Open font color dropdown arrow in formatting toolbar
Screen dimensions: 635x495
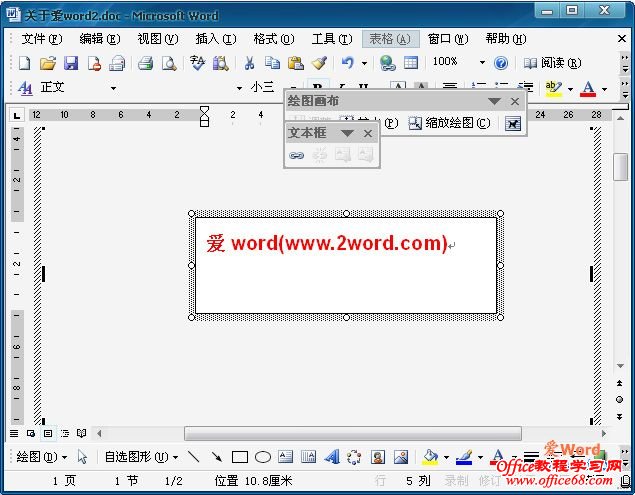pyautogui.click(x=604, y=89)
